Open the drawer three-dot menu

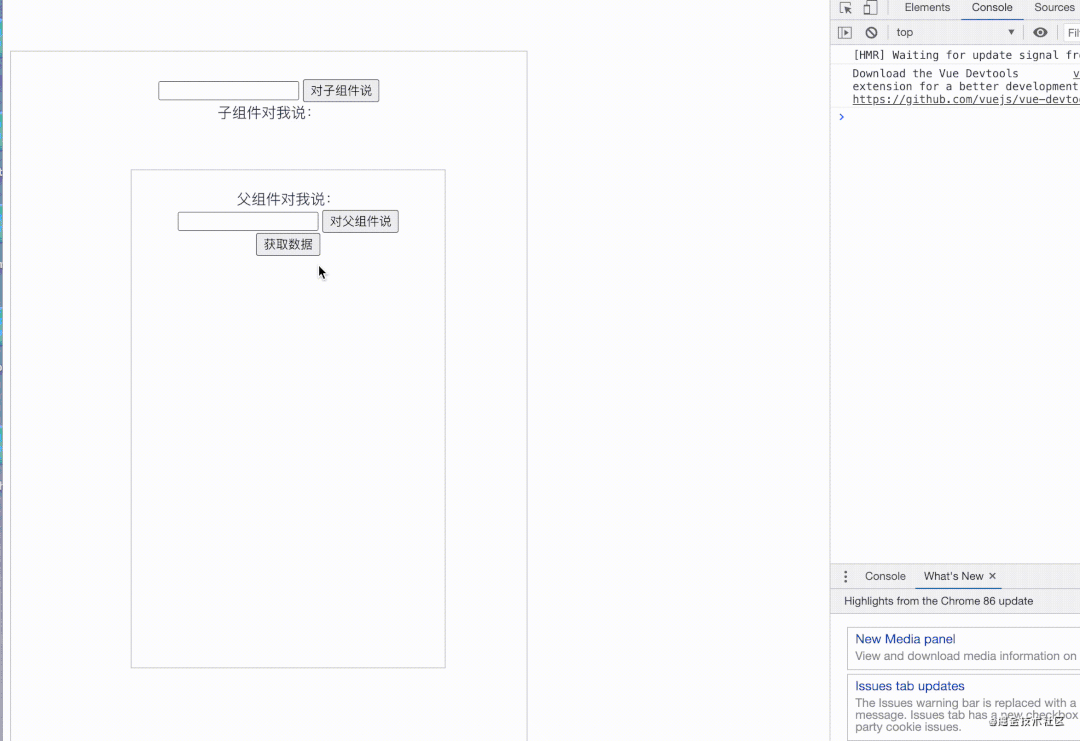click(x=845, y=577)
